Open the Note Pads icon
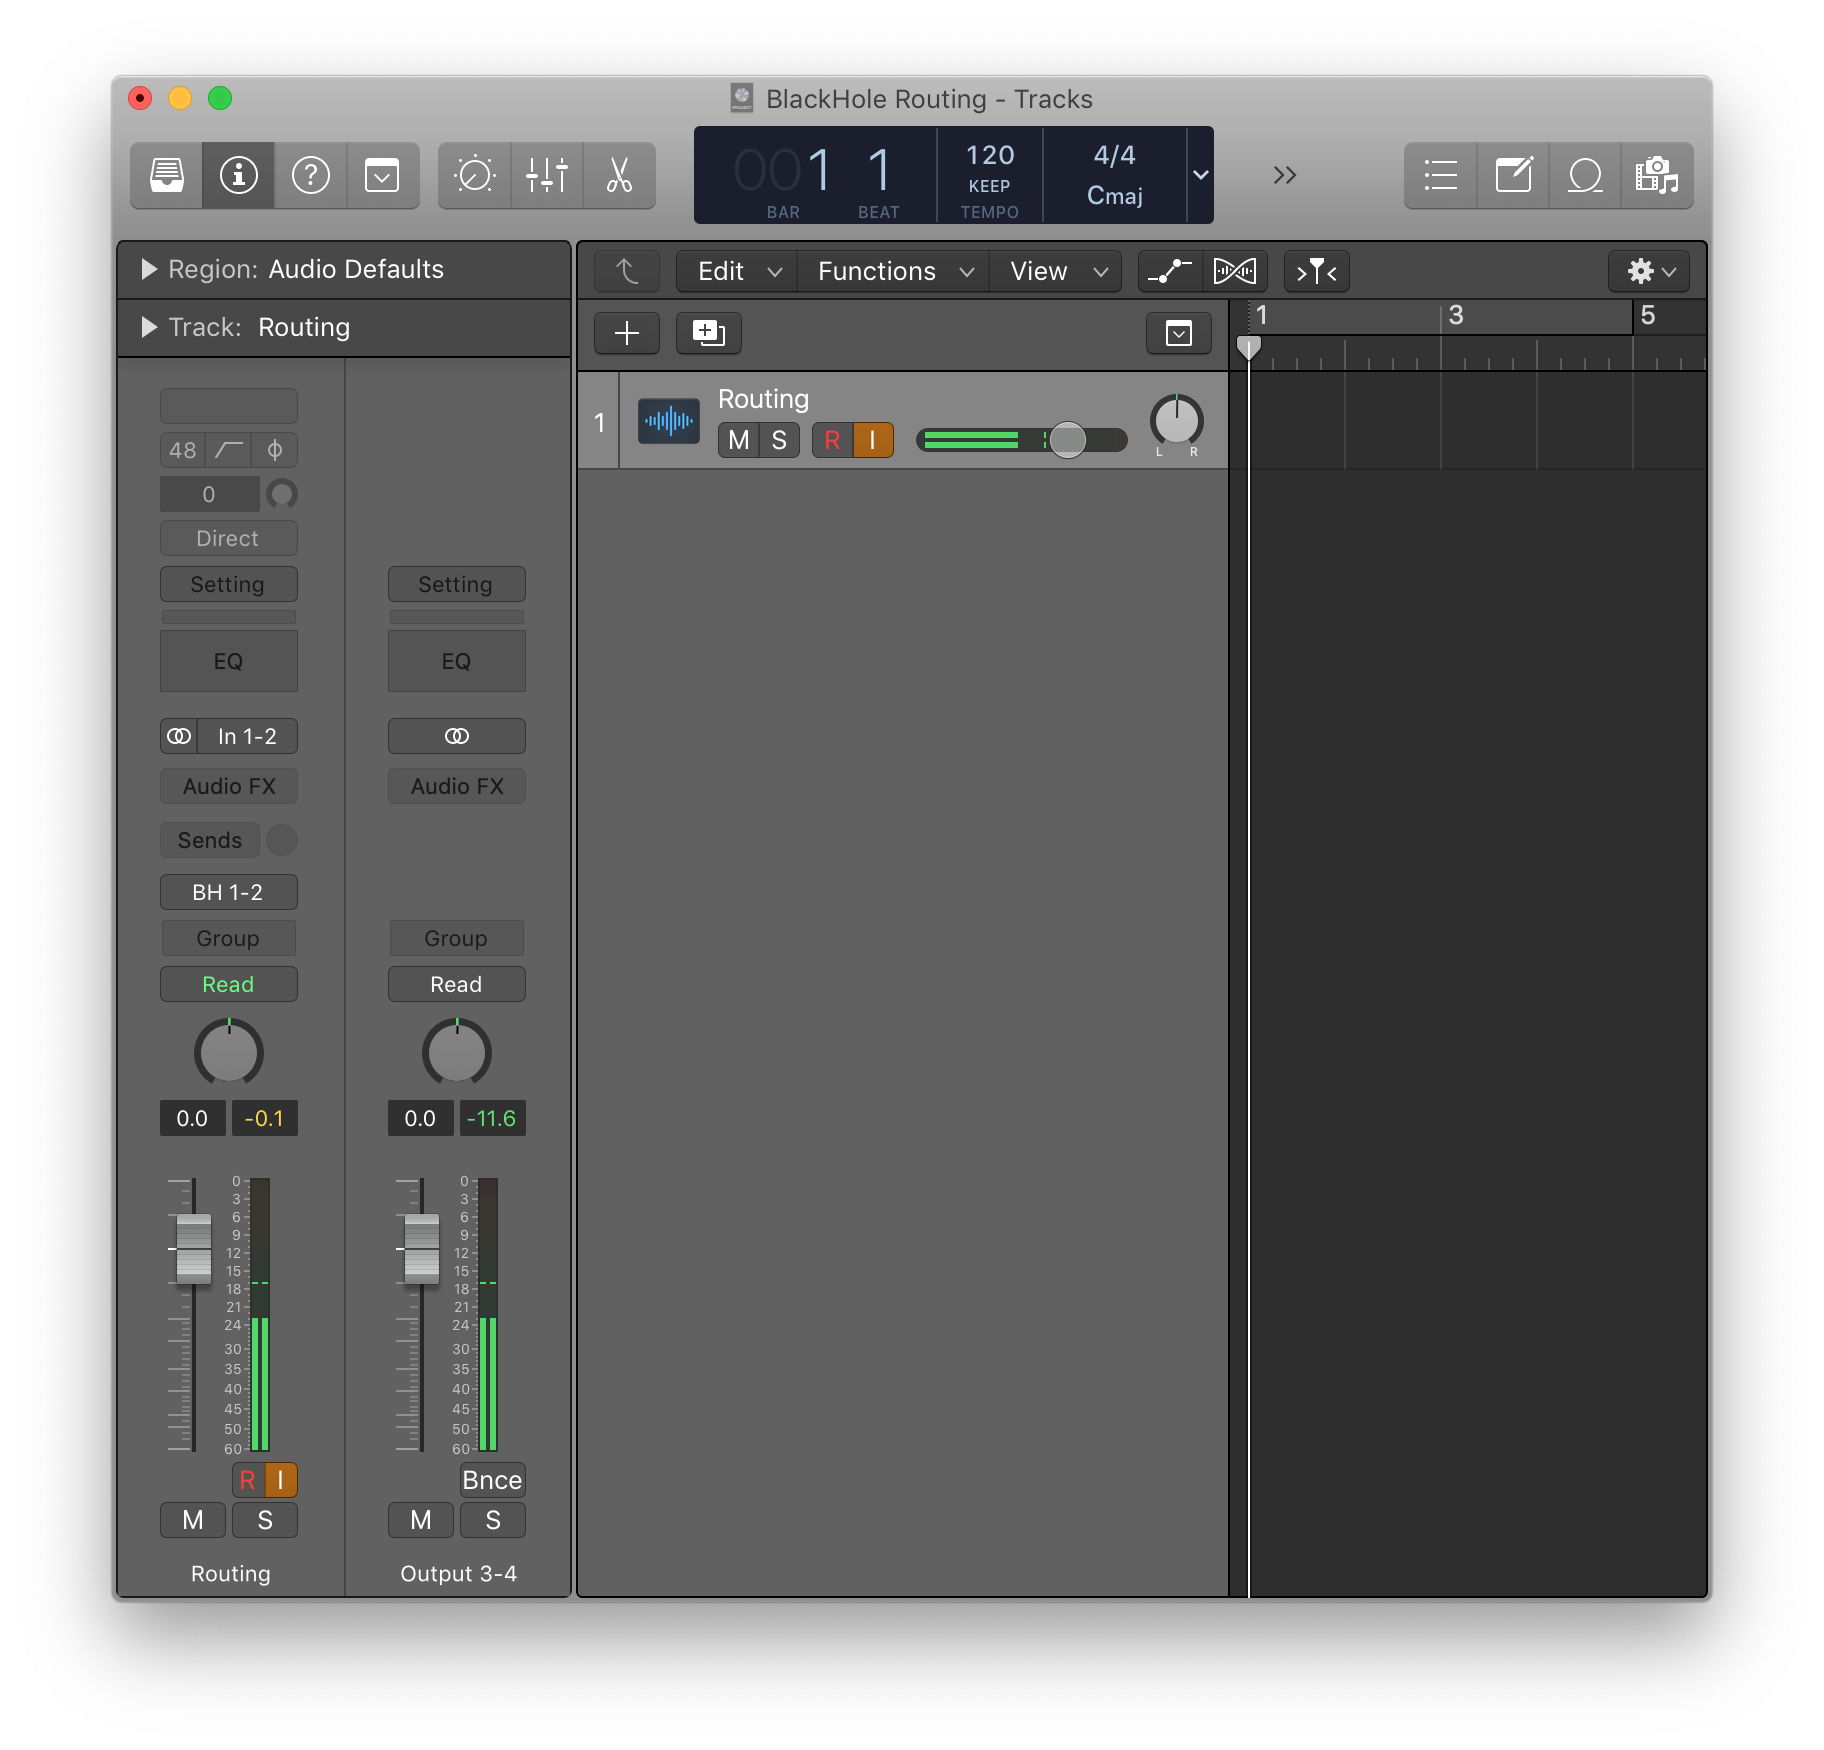The height and width of the screenshot is (1750, 1824). 1513,176
